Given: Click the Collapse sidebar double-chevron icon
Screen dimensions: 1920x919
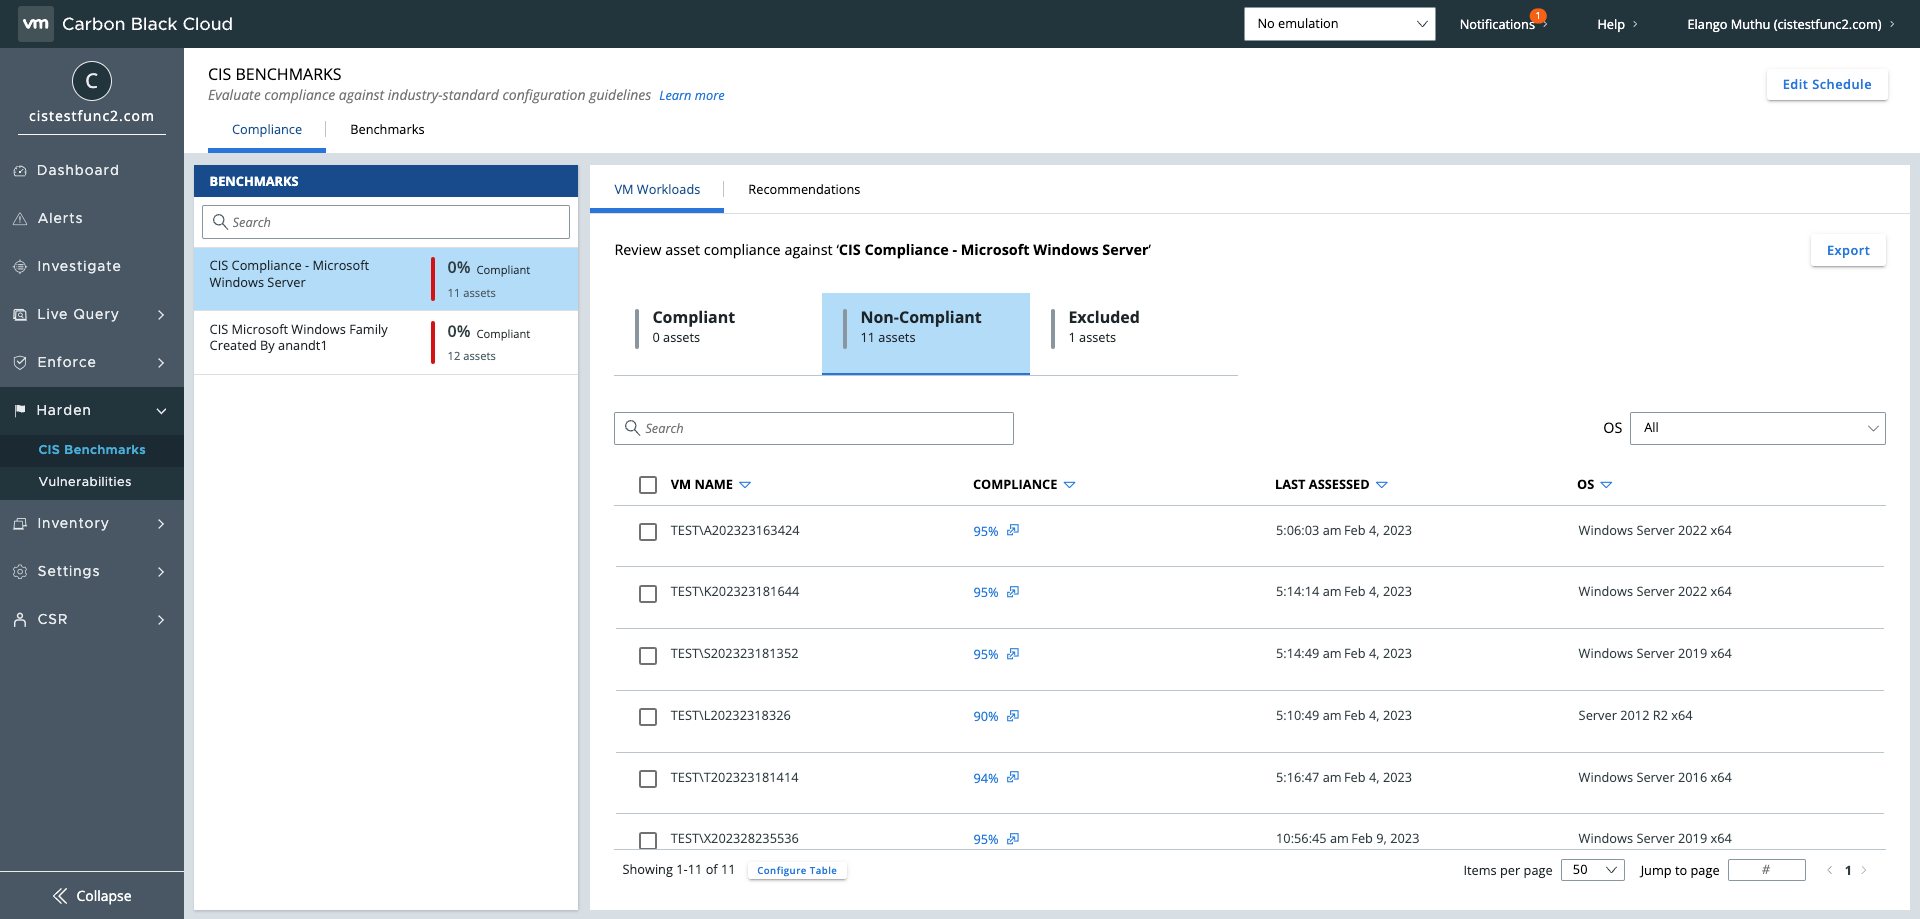Looking at the screenshot, I should 60,896.
